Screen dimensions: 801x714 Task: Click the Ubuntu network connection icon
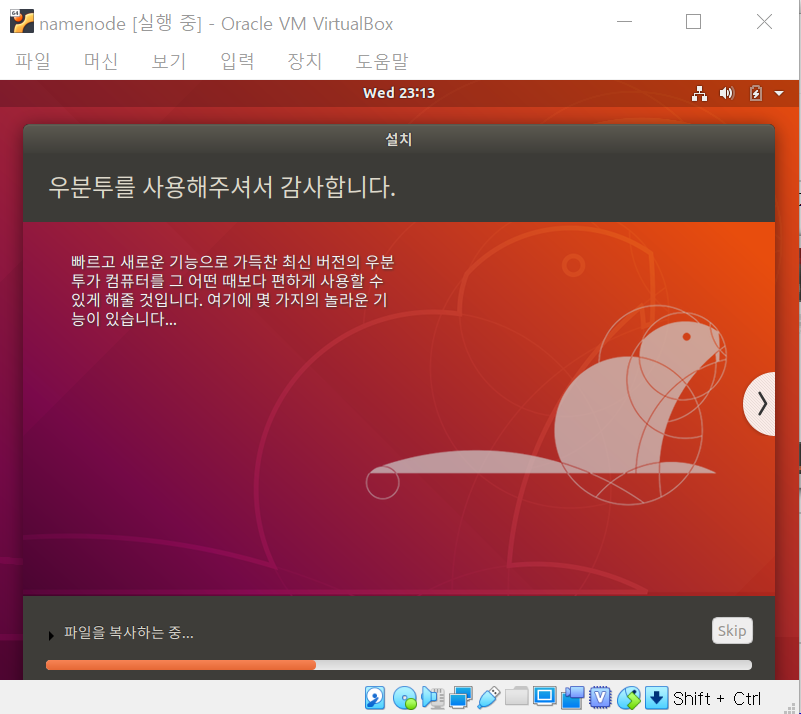pyautogui.click(x=699, y=93)
